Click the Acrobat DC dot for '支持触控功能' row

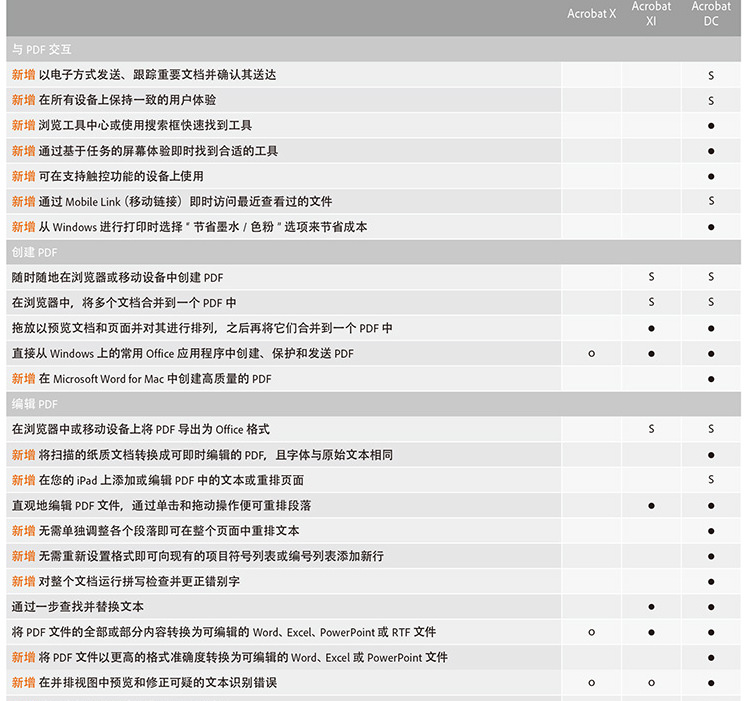[x=711, y=177]
